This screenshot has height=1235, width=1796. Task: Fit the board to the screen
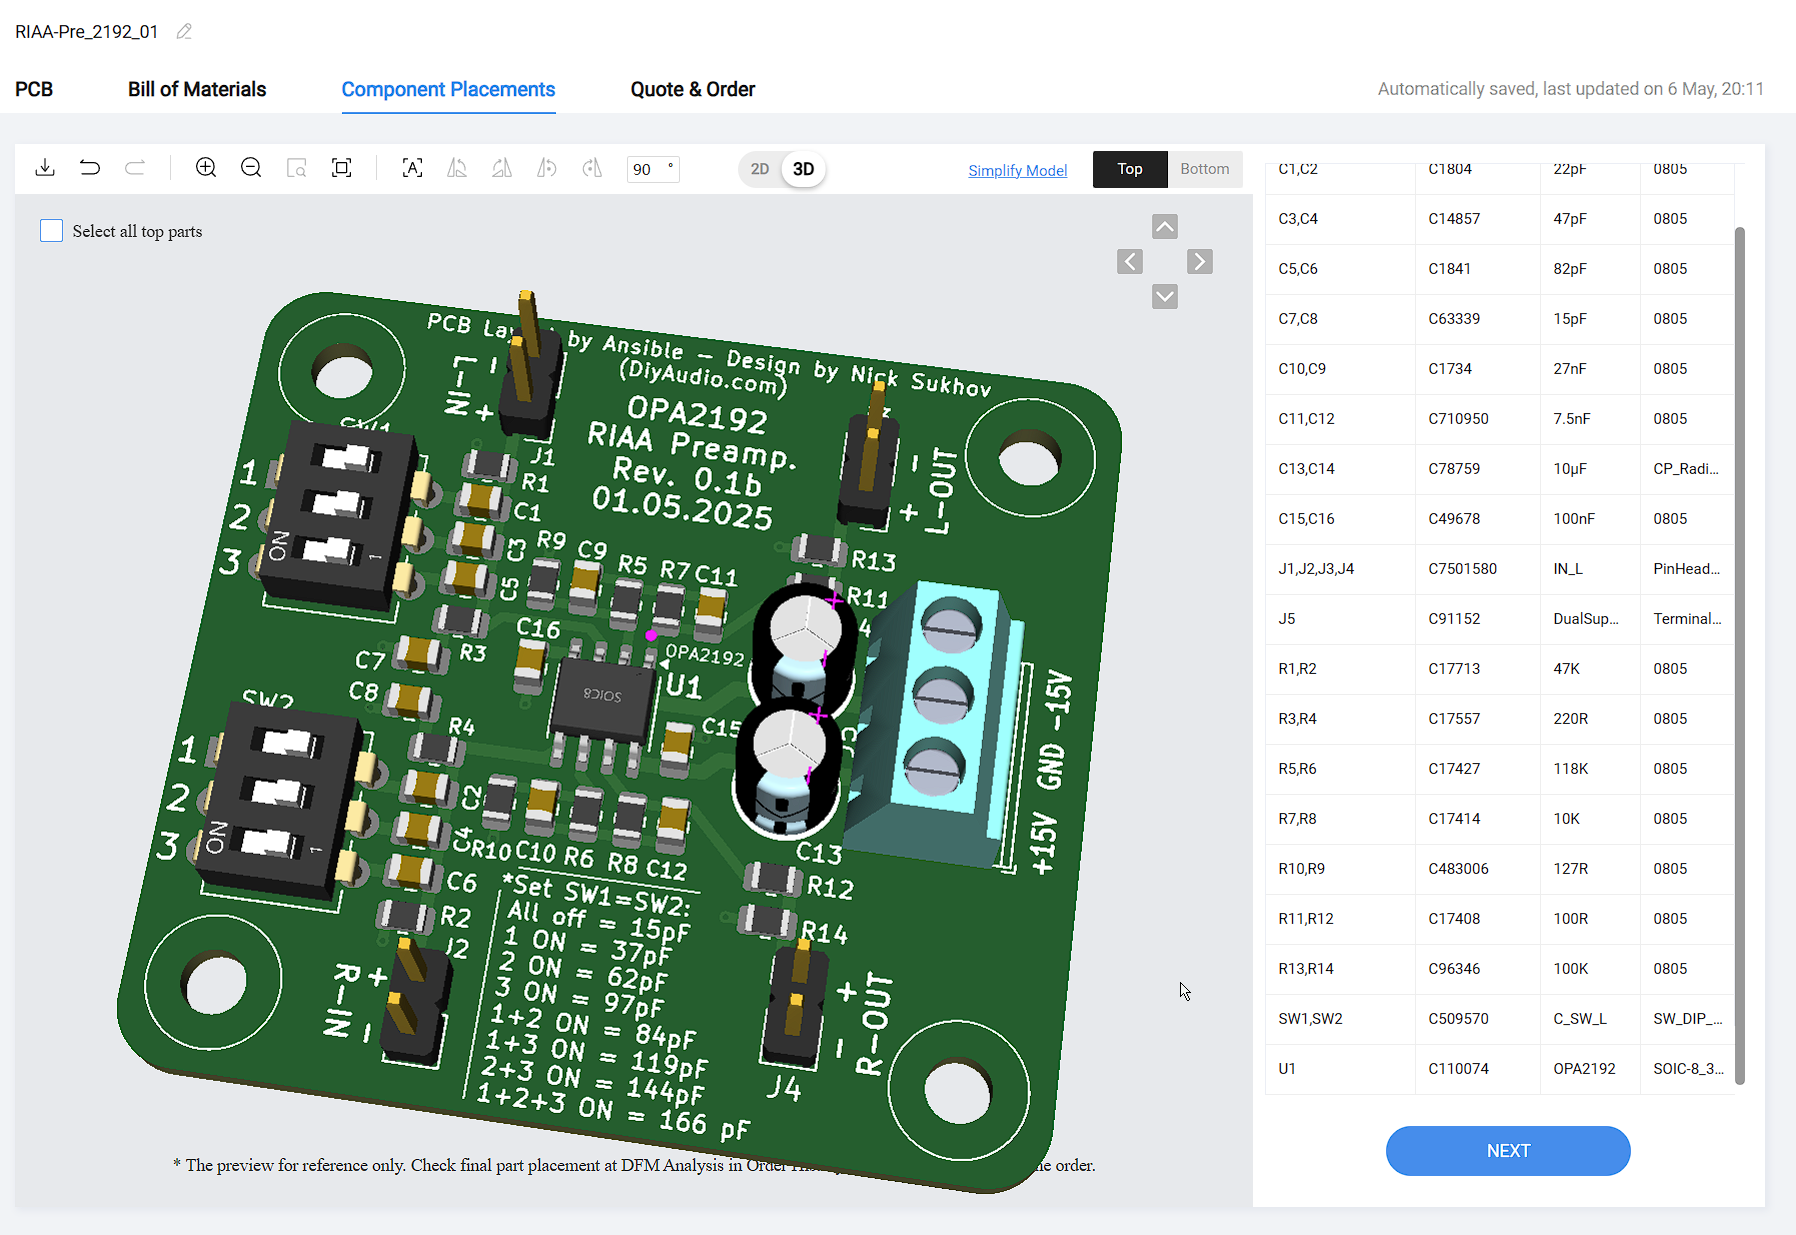pos(341,168)
